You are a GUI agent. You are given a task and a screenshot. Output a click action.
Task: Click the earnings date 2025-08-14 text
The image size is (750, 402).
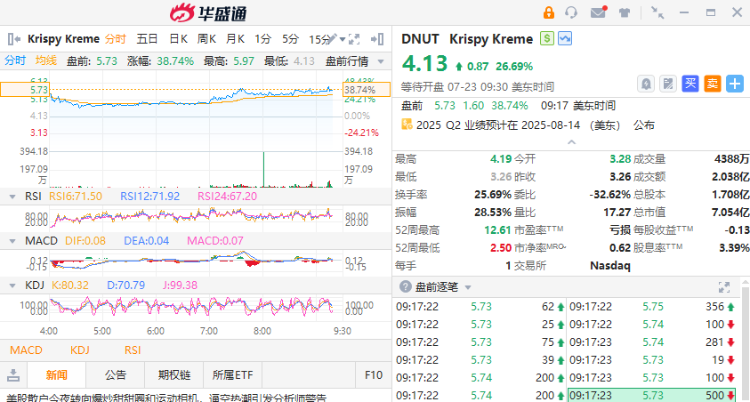(x=550, y=125)
